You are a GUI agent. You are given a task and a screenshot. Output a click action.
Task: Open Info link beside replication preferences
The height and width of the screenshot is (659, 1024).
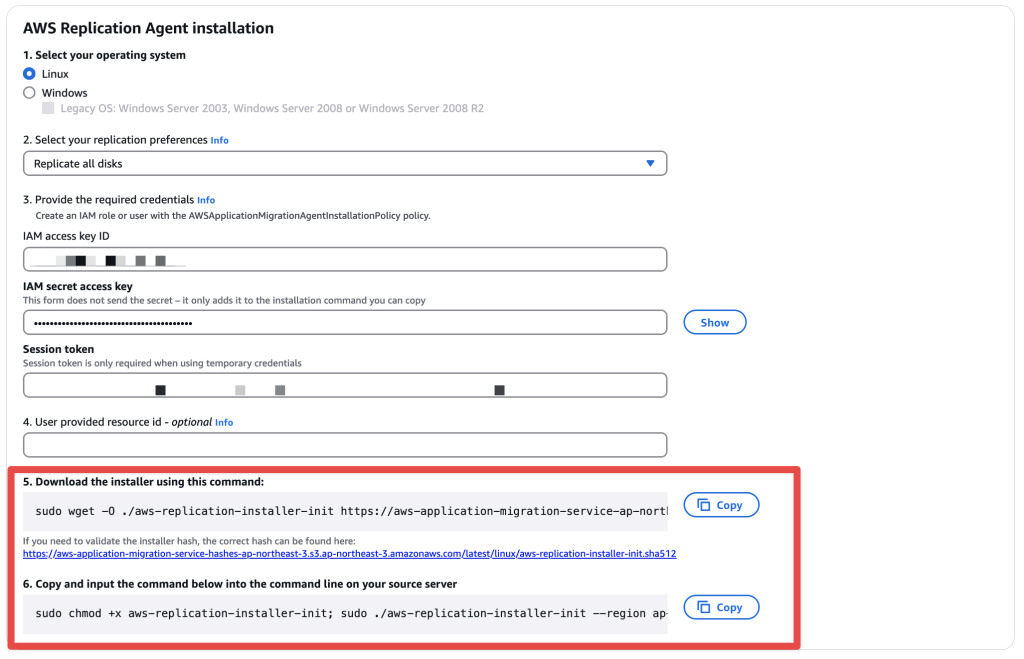coord(219,140)
